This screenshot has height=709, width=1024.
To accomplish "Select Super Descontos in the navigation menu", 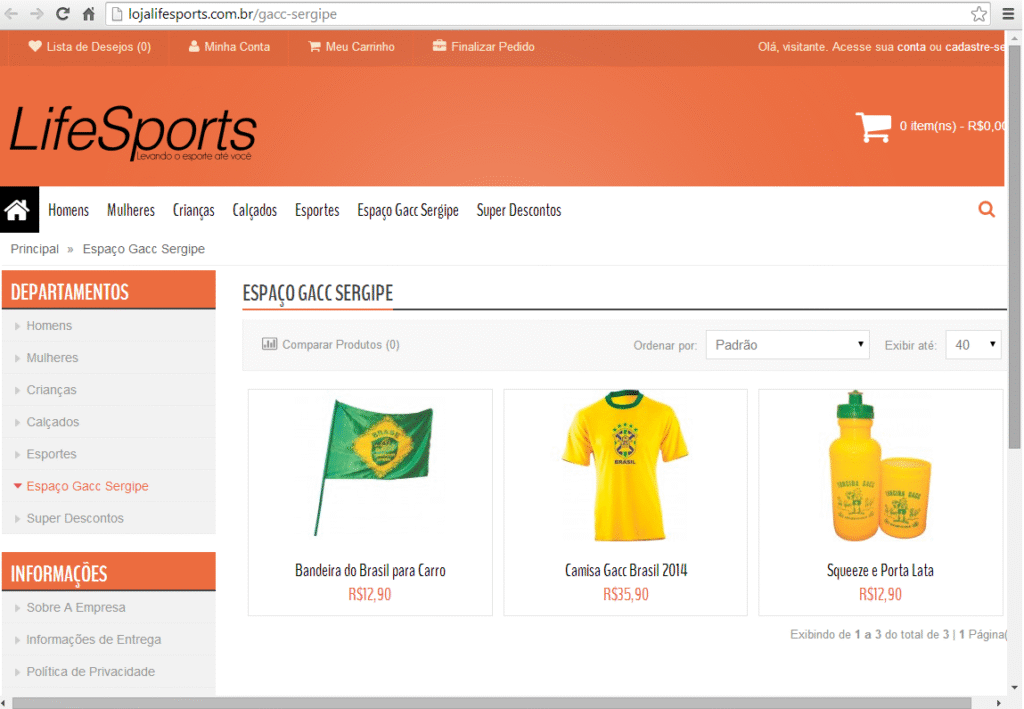I will pyautogui.click(x=518, y=210).
